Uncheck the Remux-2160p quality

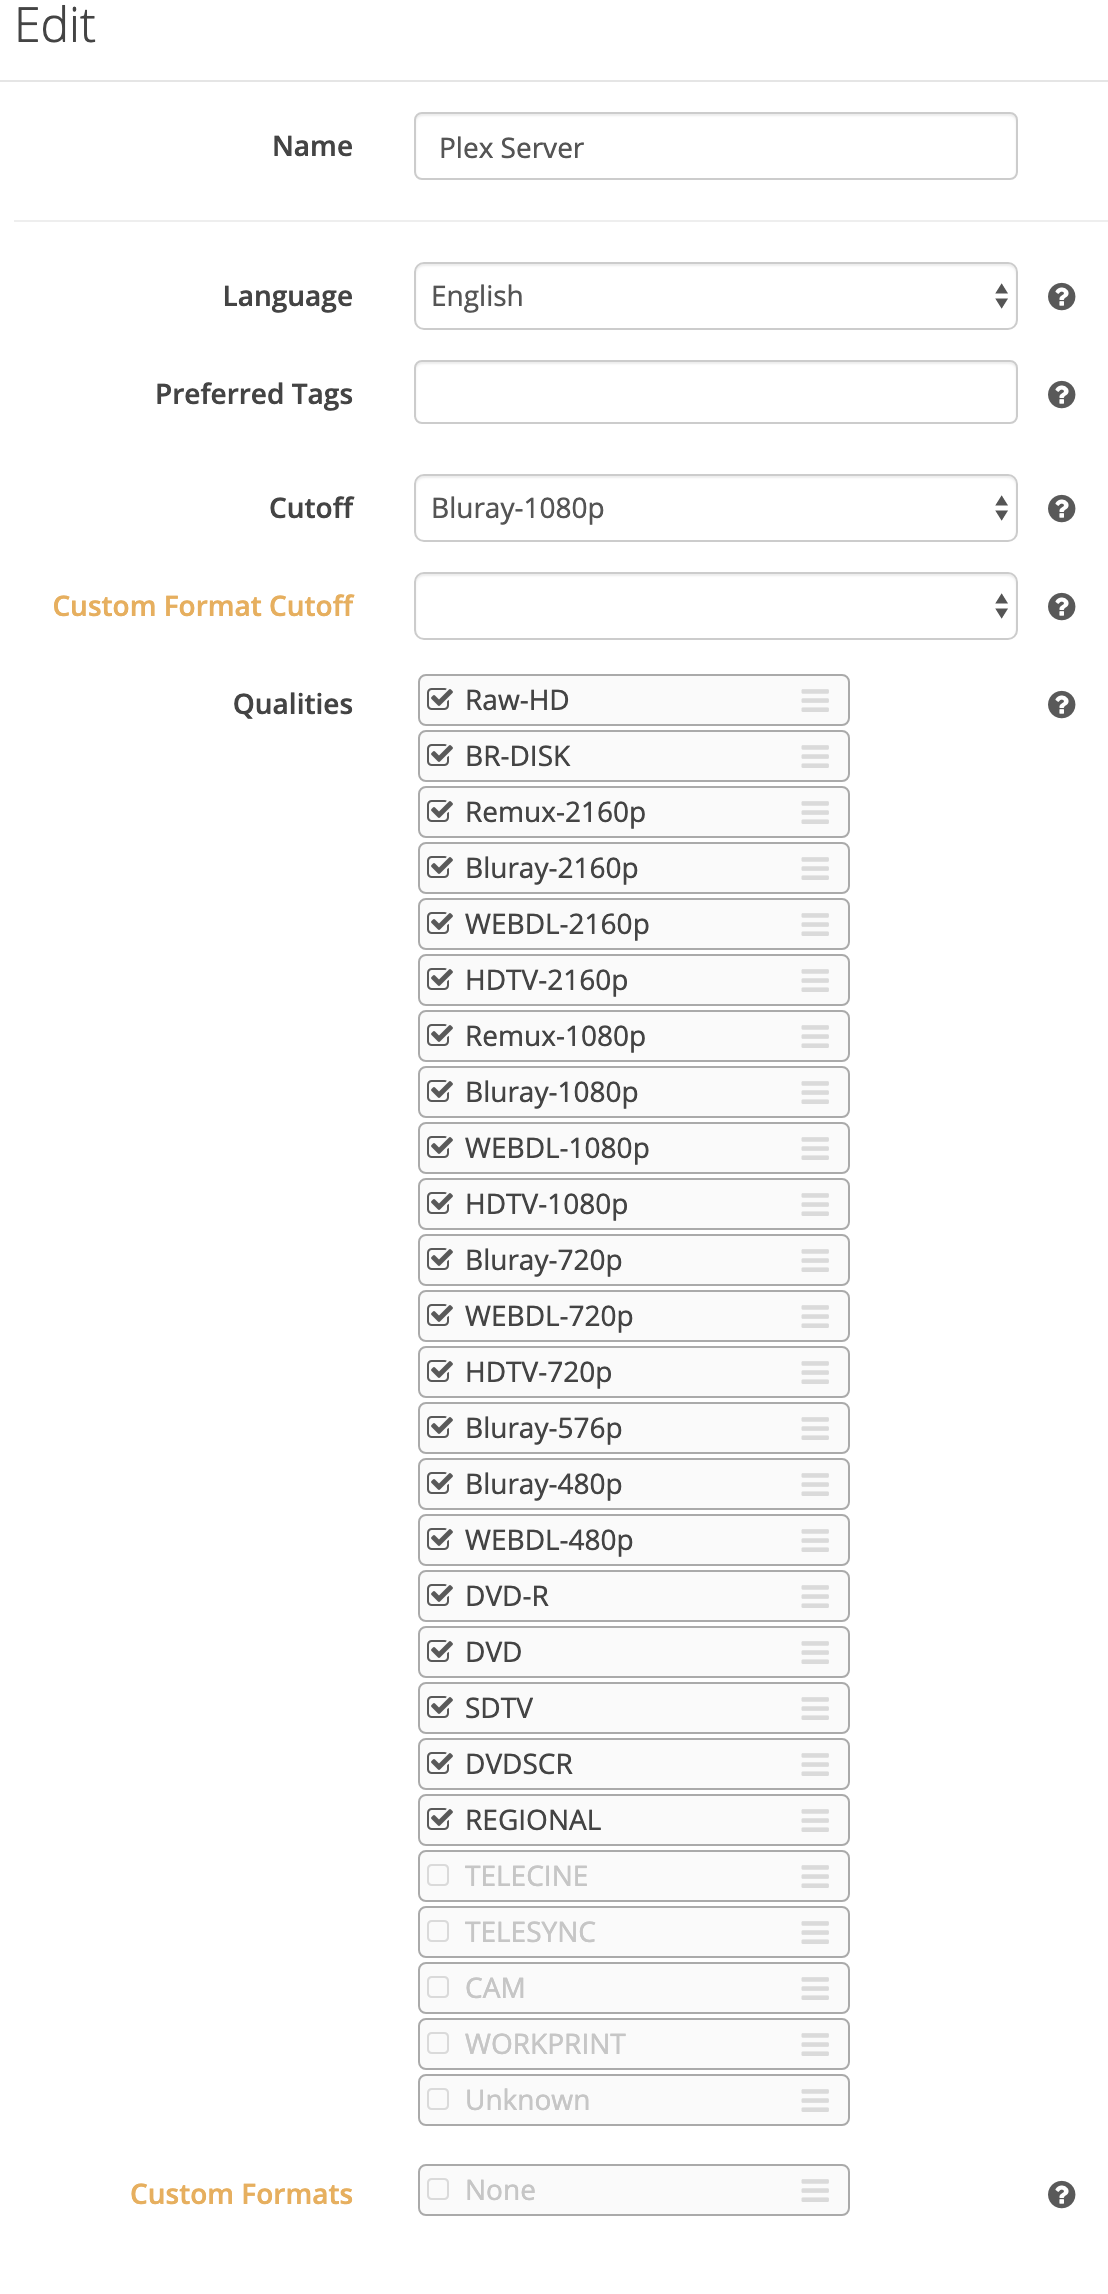click(x=440, y=812)
